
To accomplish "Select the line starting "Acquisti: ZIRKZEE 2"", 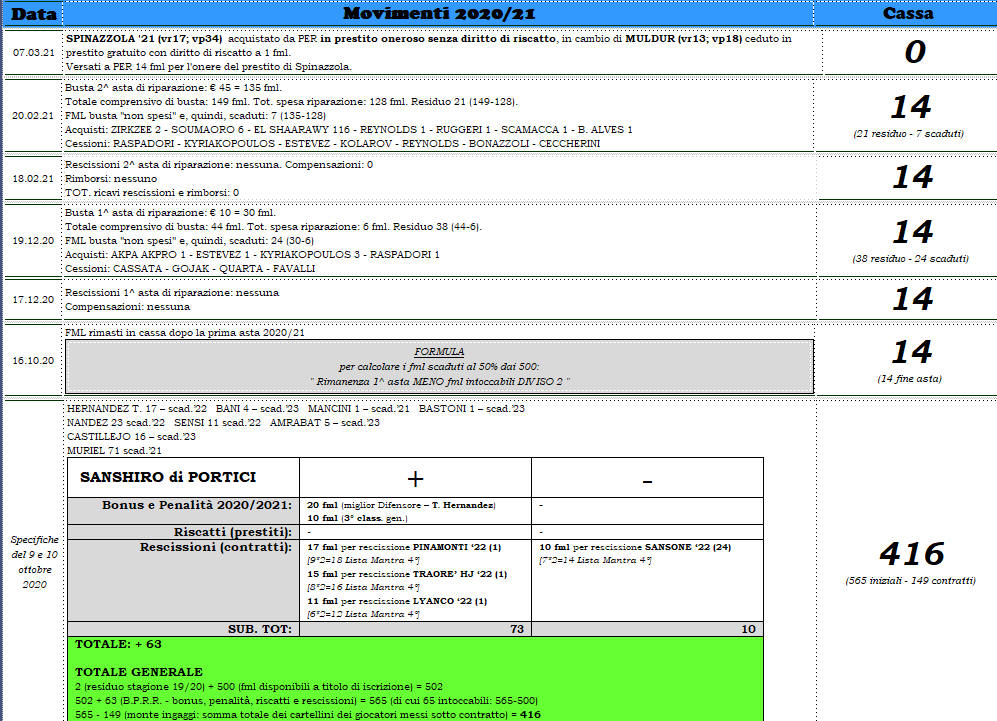I will tap(348, 130).
